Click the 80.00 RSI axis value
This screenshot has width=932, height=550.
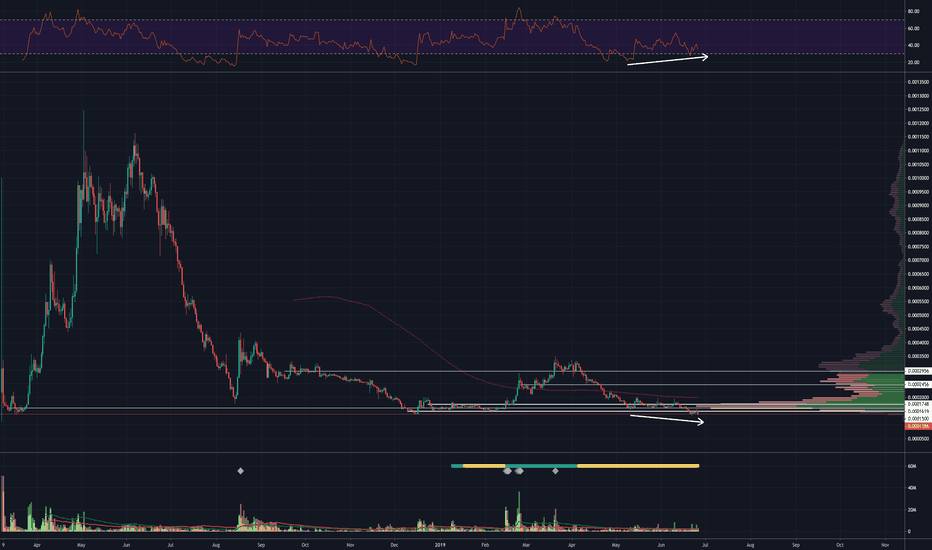tap(914, 11)
